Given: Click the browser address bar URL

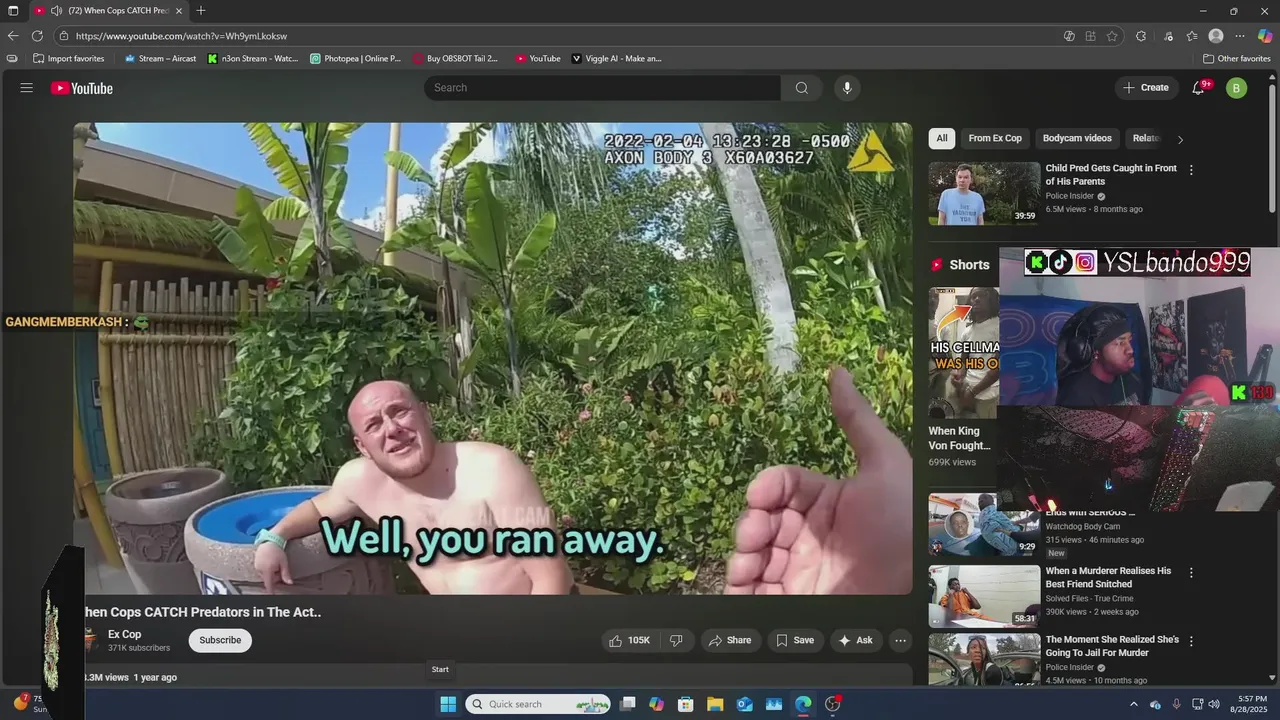Looking at the screenshot, I should [181, 36].
